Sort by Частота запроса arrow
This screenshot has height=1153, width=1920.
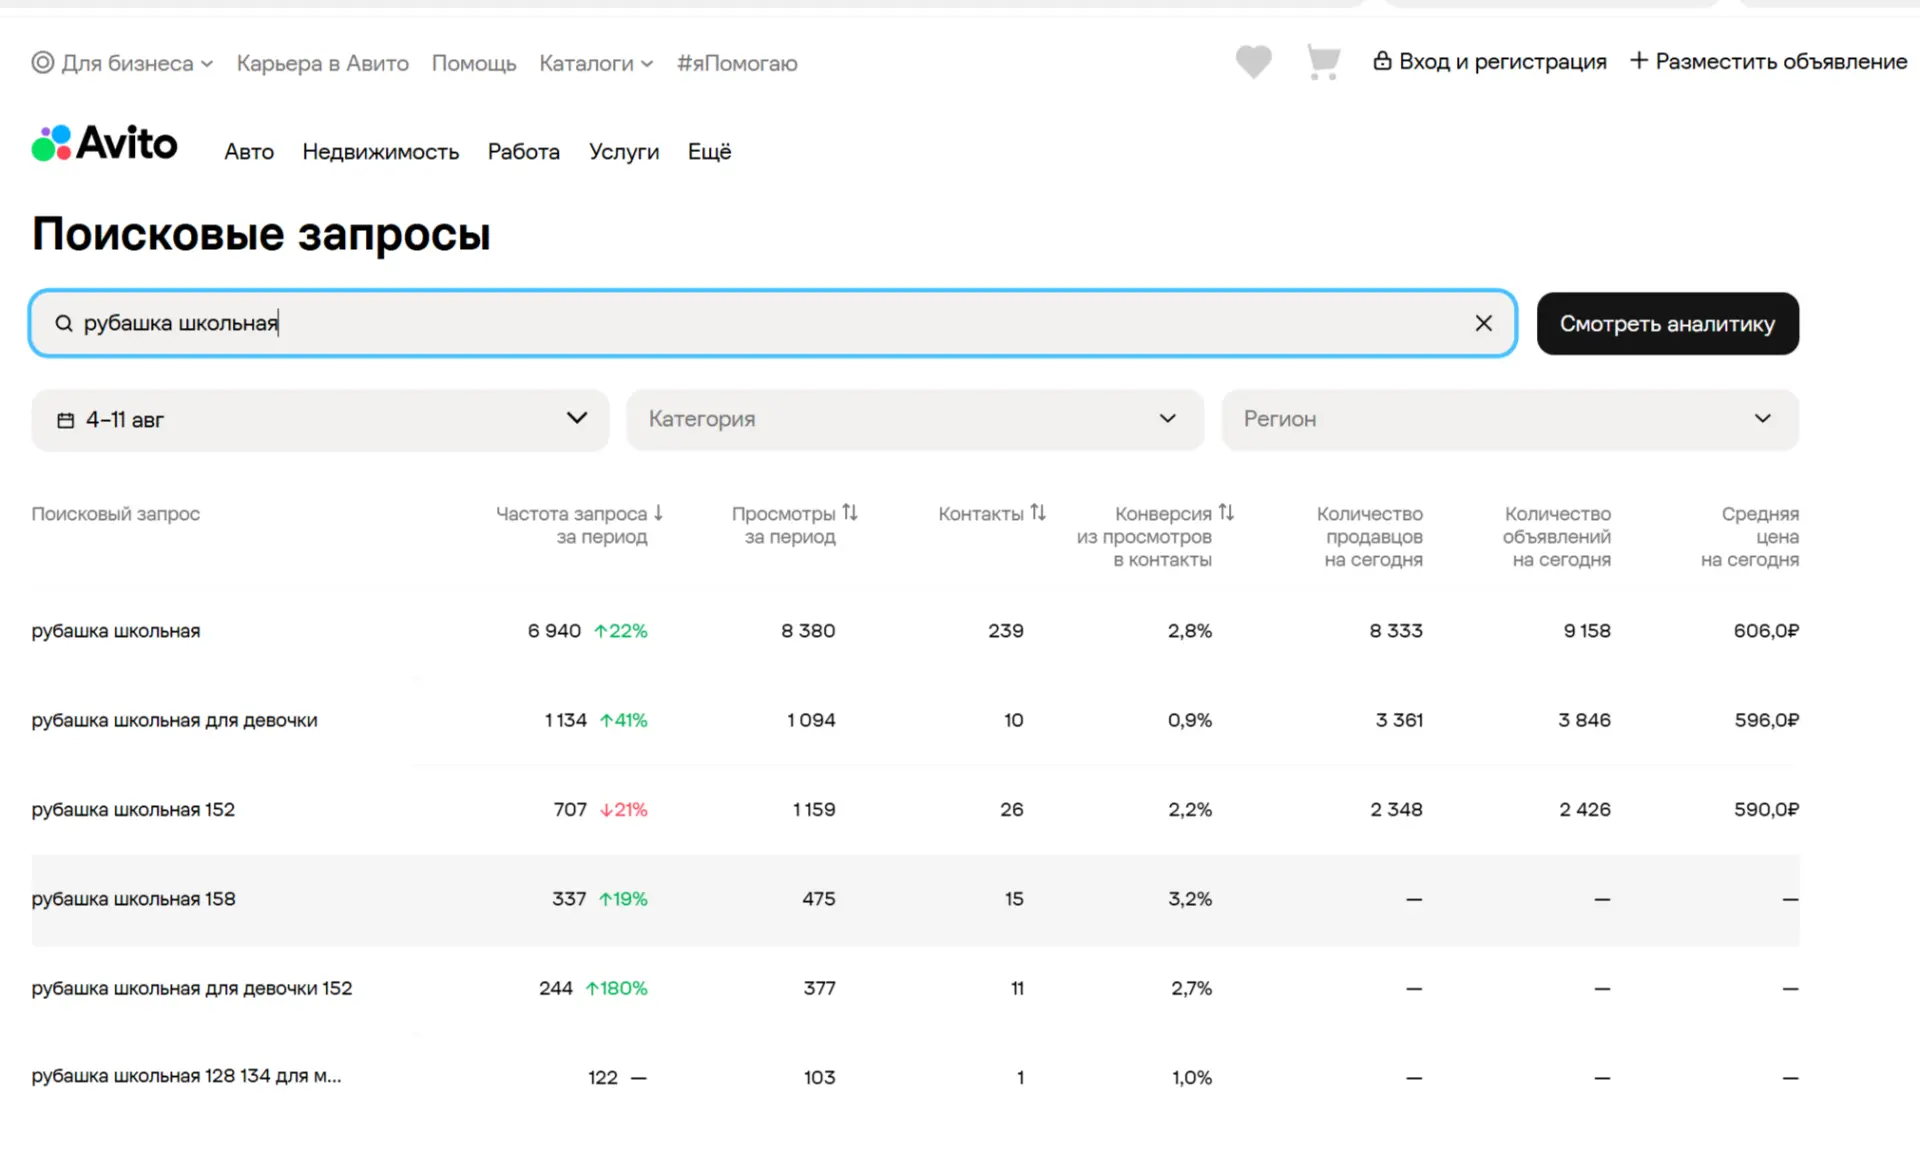tap(658, 513)
